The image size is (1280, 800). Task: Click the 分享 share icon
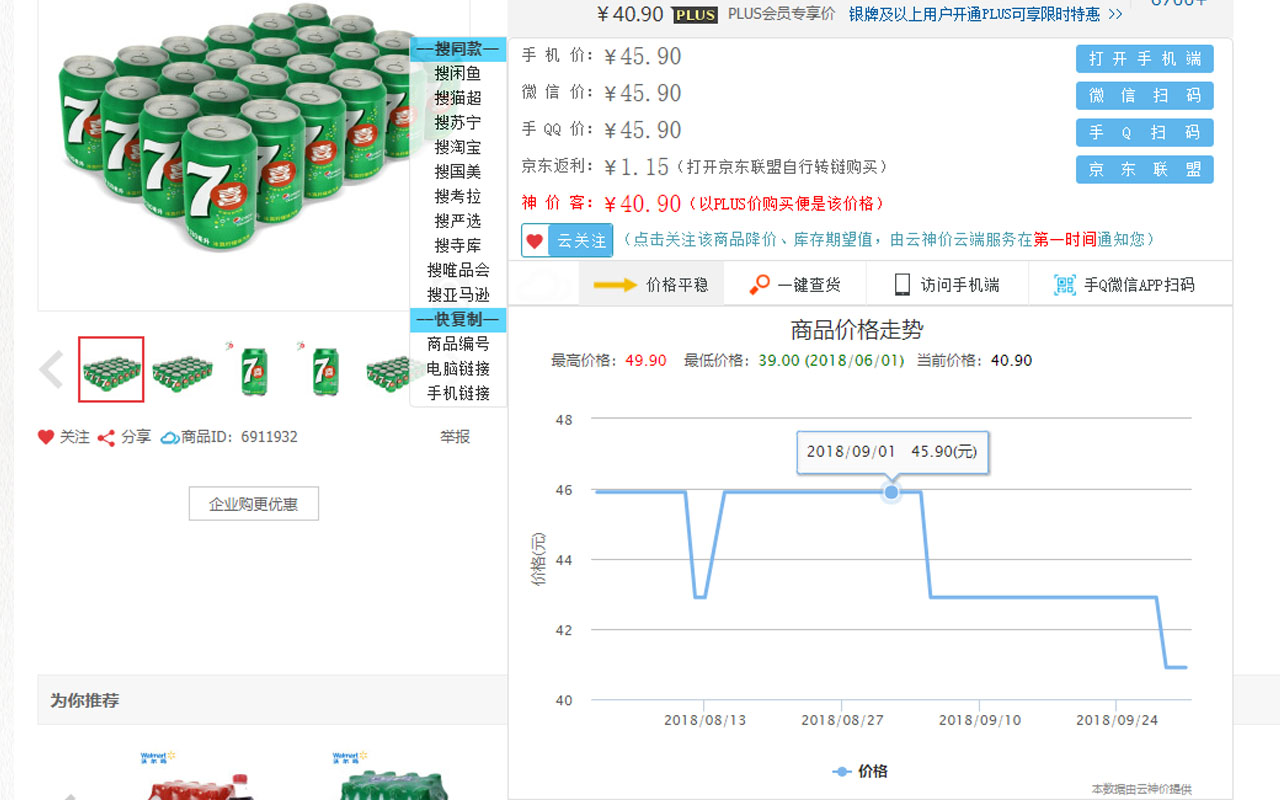click(104, 436)
